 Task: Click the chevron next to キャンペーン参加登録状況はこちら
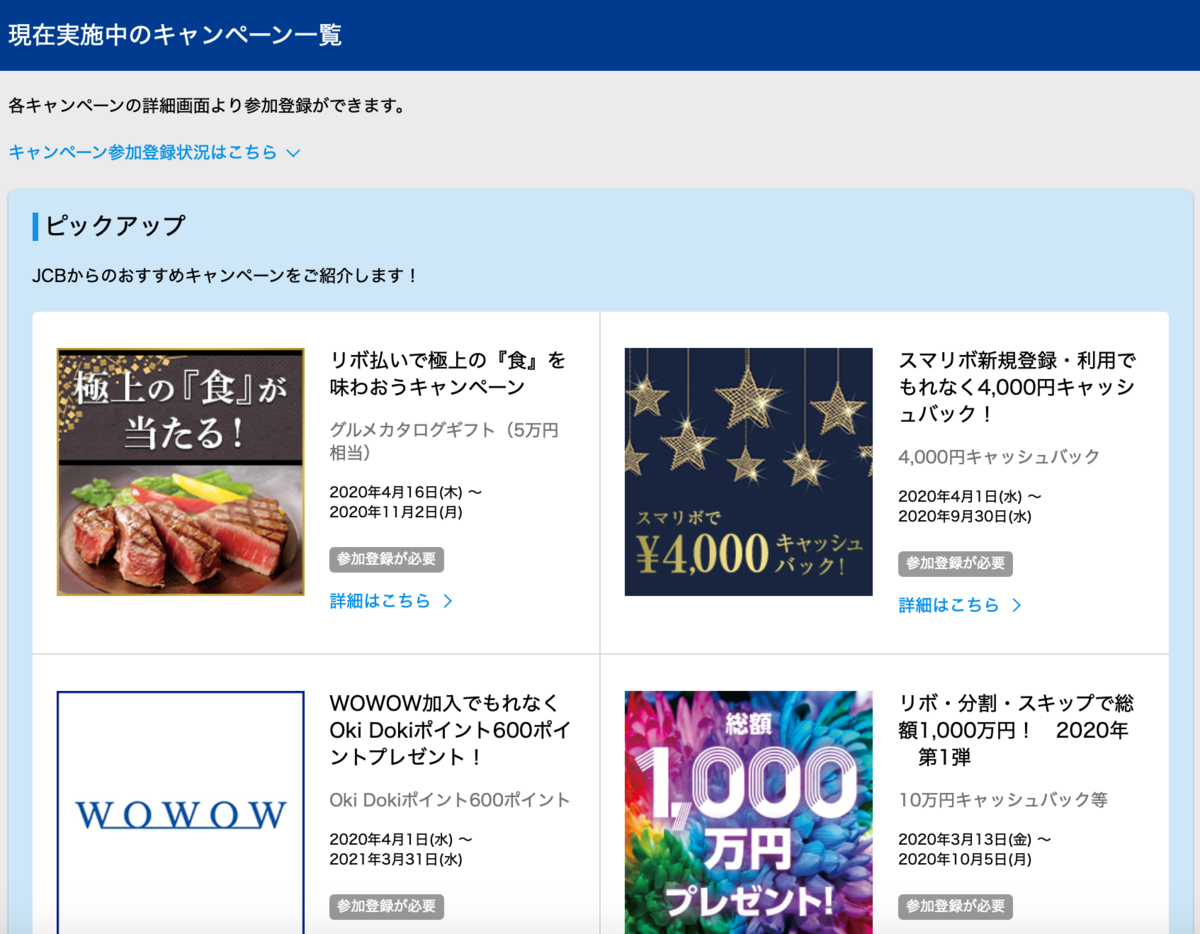click(293, 153)
